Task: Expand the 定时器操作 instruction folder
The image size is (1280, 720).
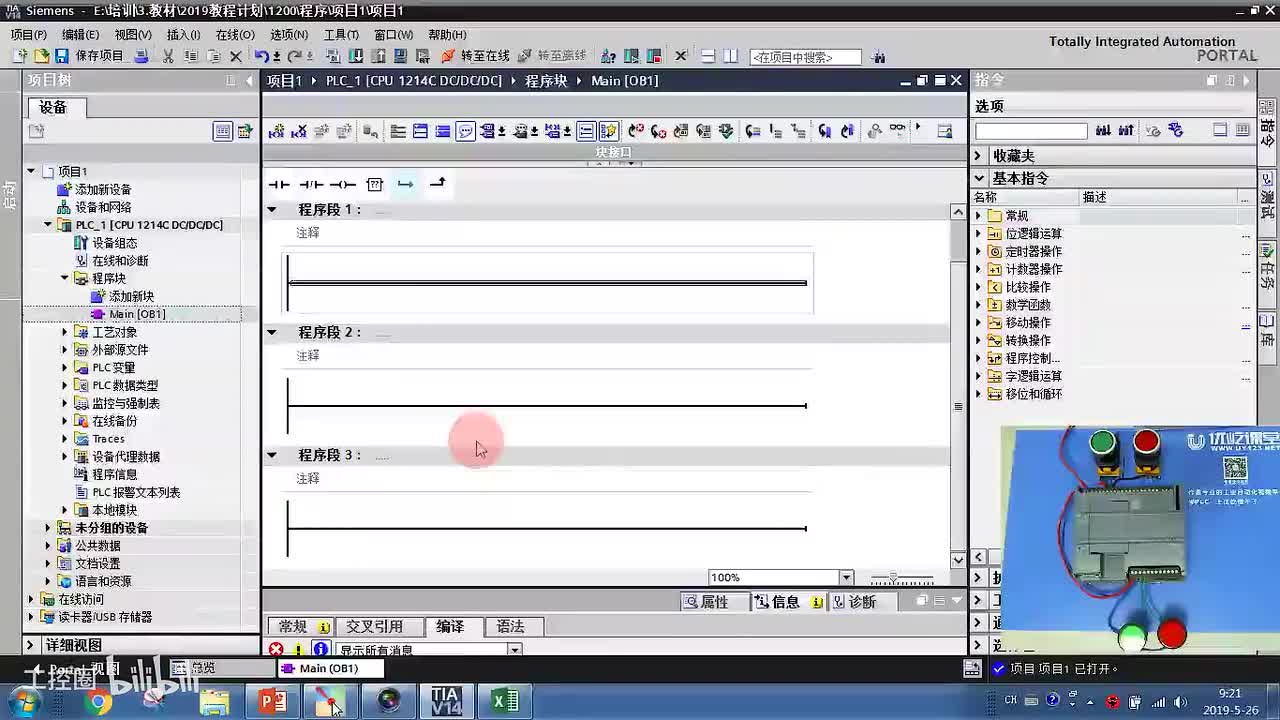Action: click(979, 252)
